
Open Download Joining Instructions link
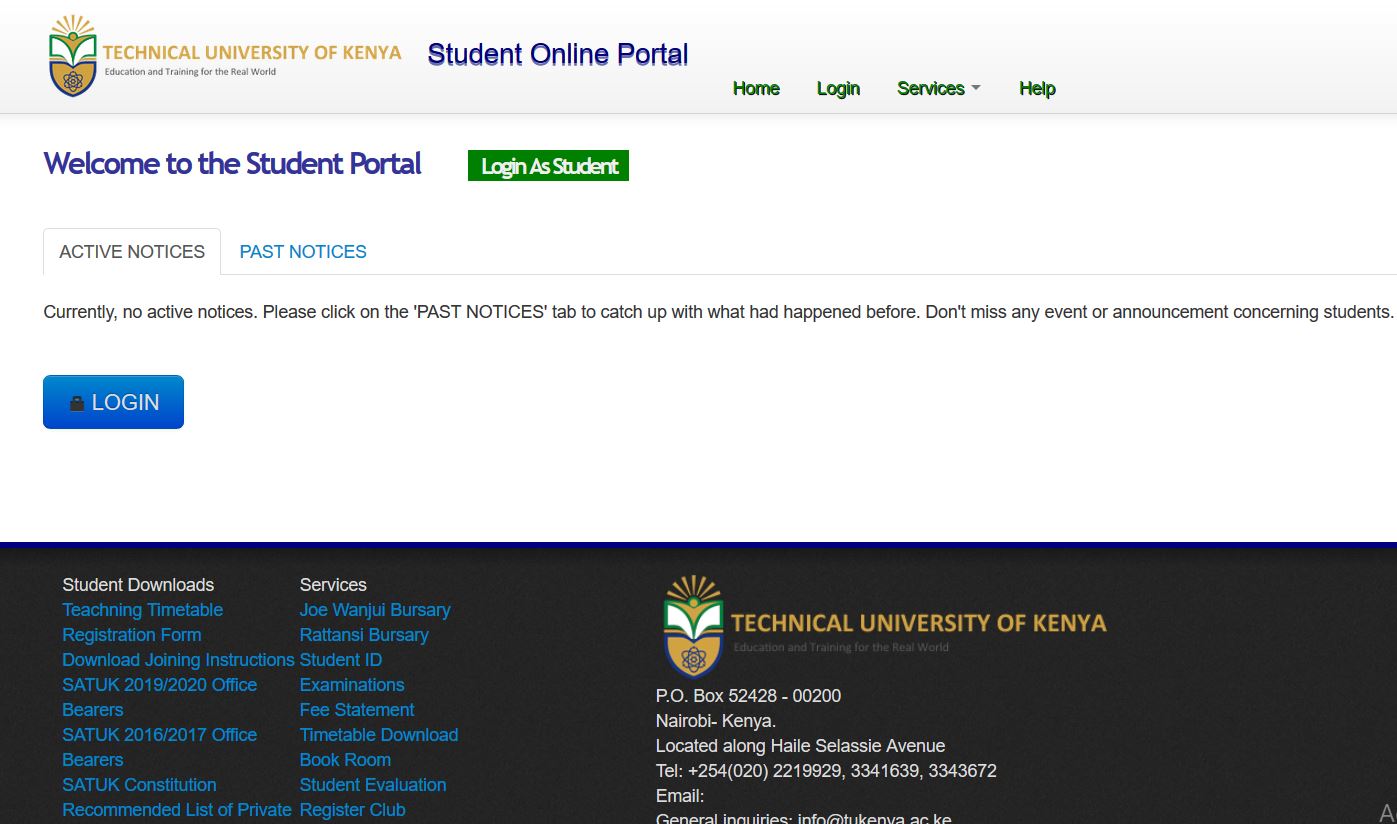tap(178, 660)
